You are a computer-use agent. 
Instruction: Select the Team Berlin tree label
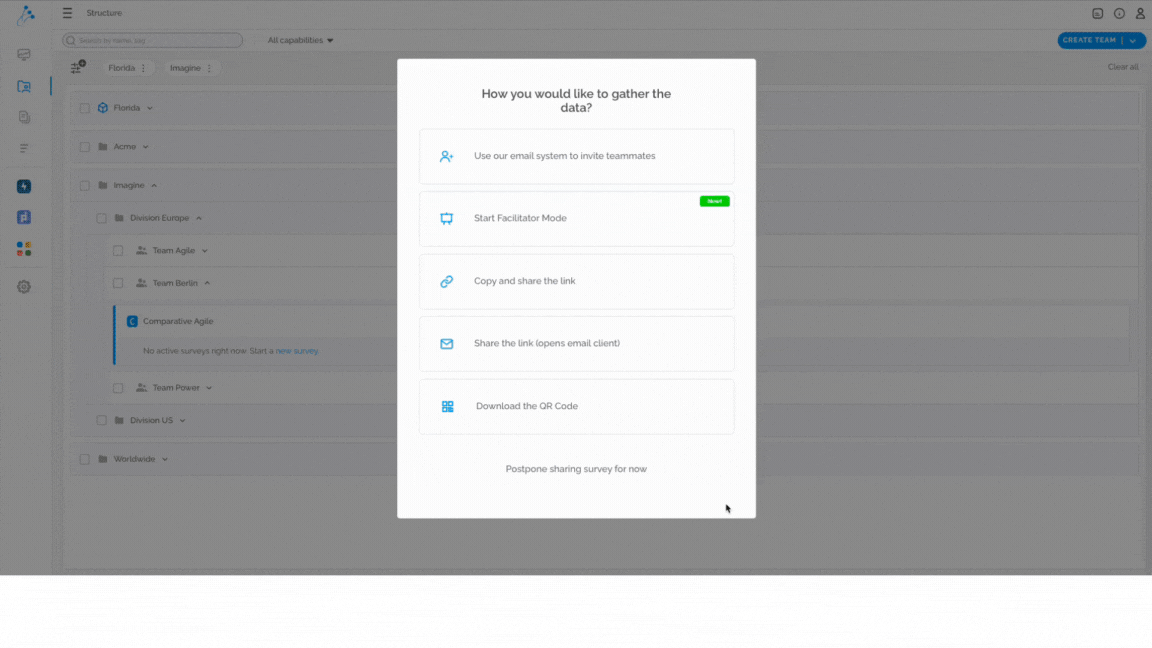point(175,283)
